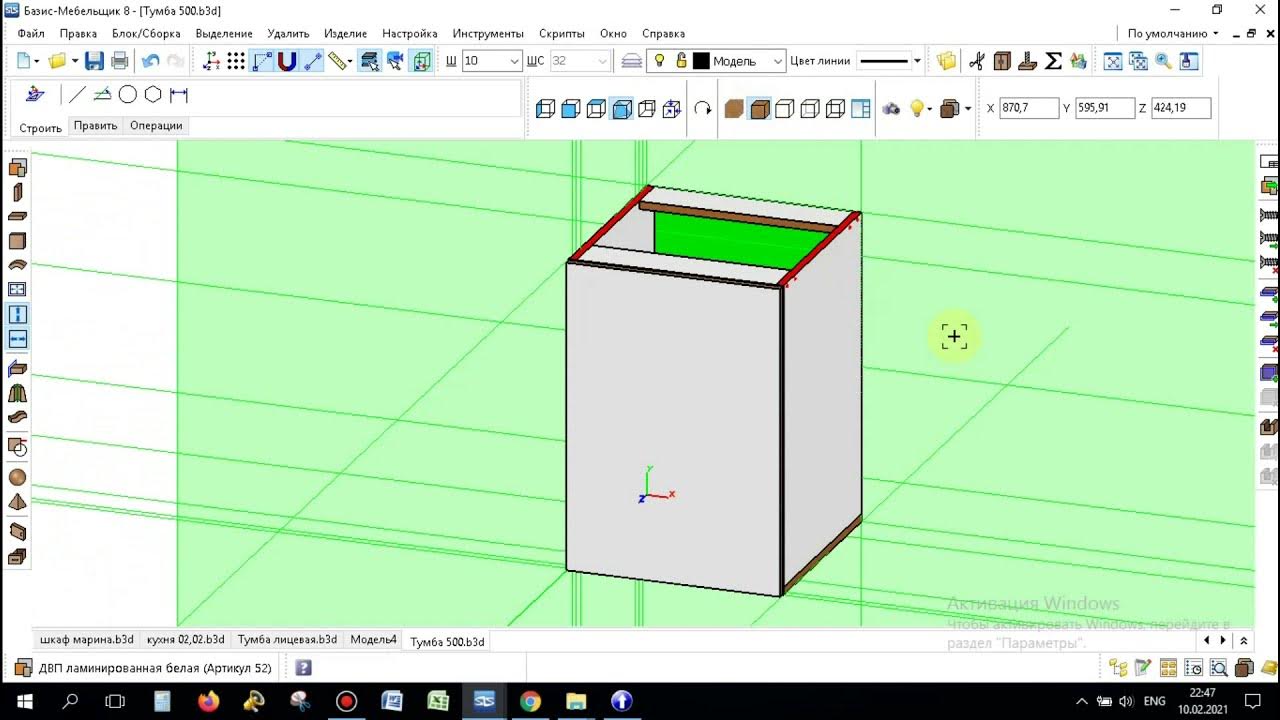Open the По умолчанию workspace dropdown
This screenshot has height=720, width=1280.
click(1173, 33)
